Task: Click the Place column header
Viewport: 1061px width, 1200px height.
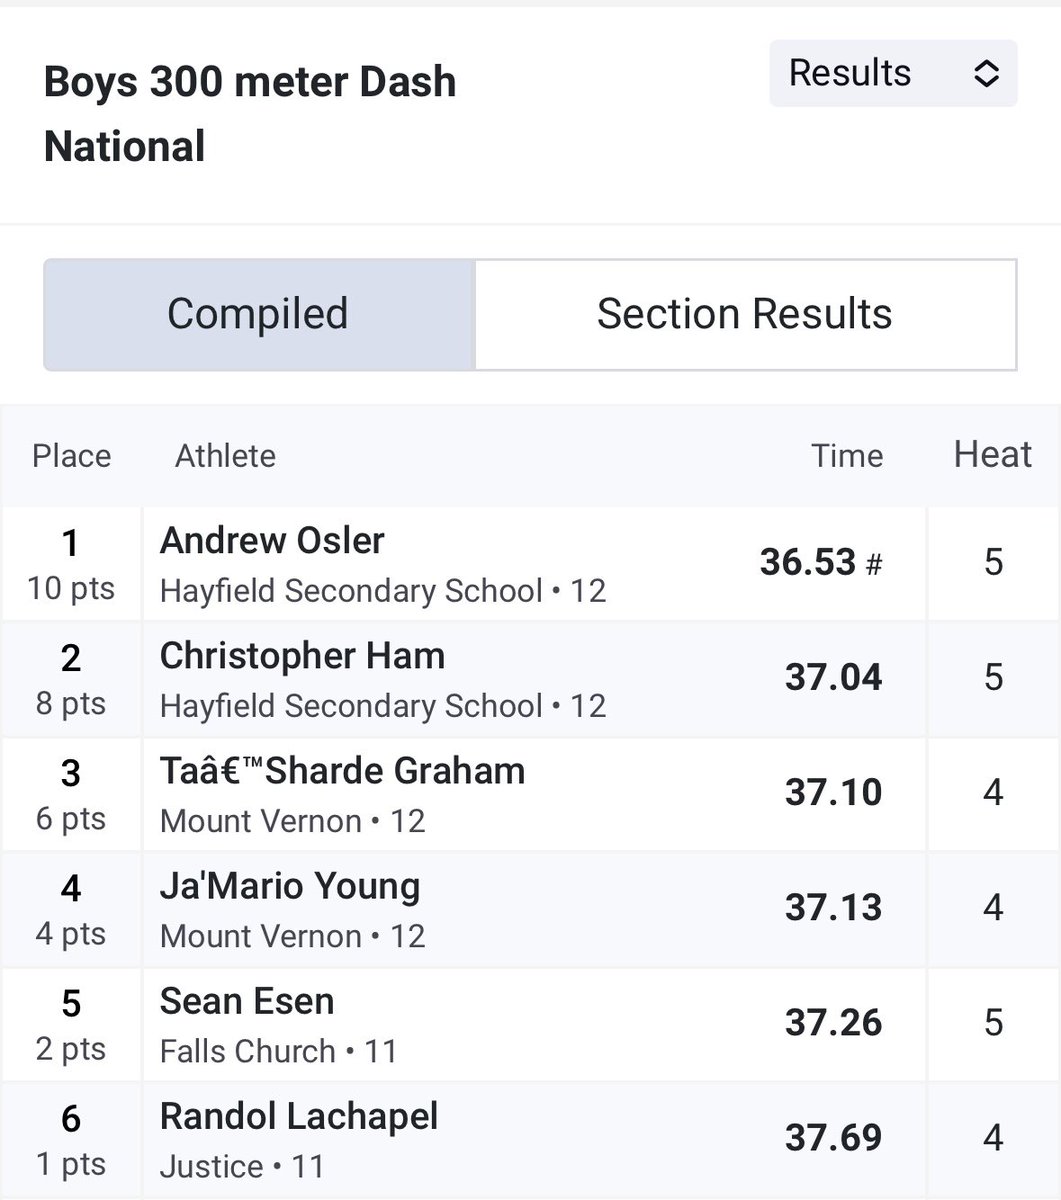Action: pos(71,456)
